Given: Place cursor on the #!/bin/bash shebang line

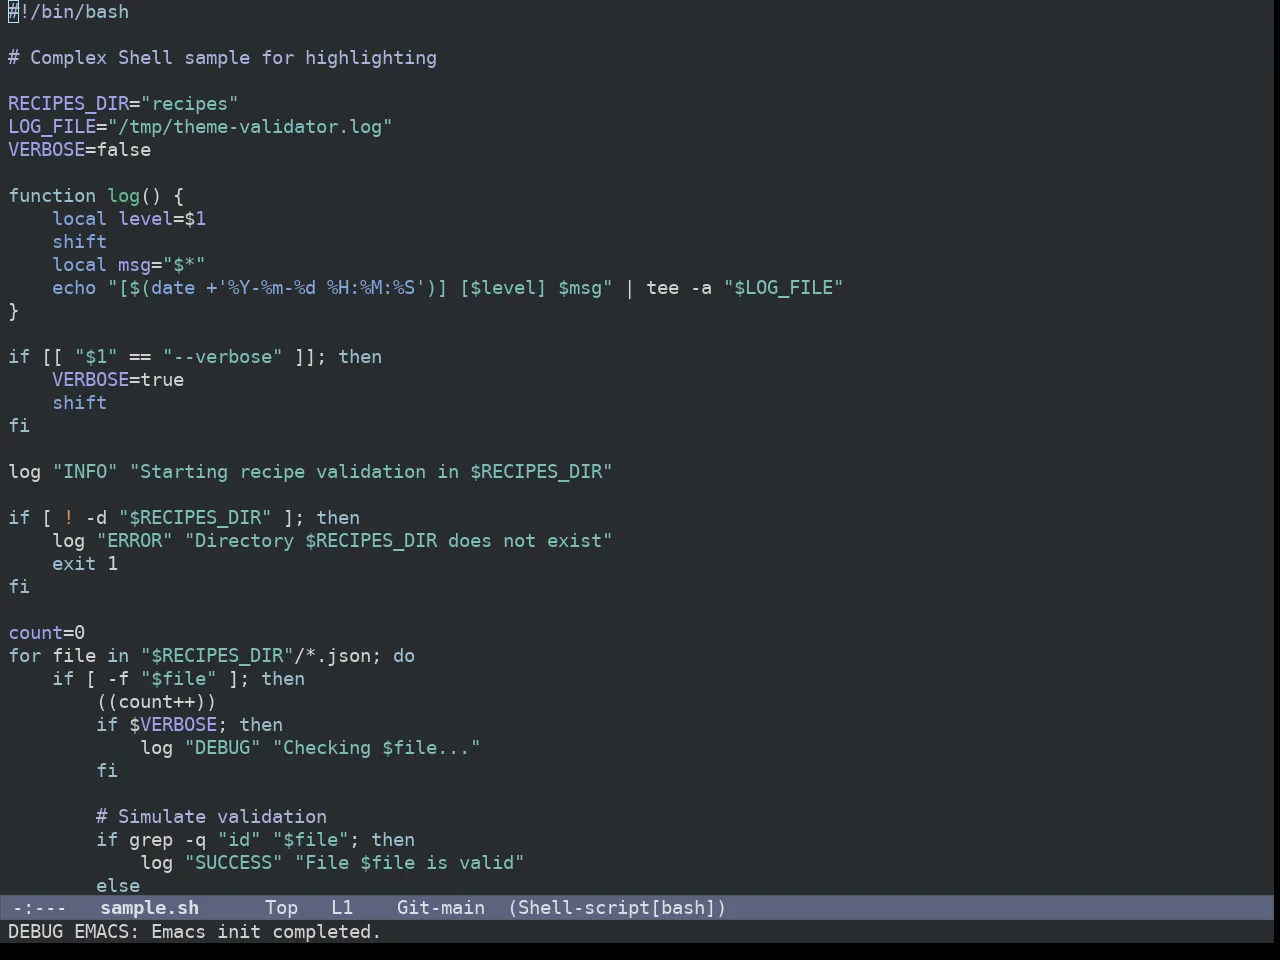Looking at the screenshot, I should pos(69,12).
